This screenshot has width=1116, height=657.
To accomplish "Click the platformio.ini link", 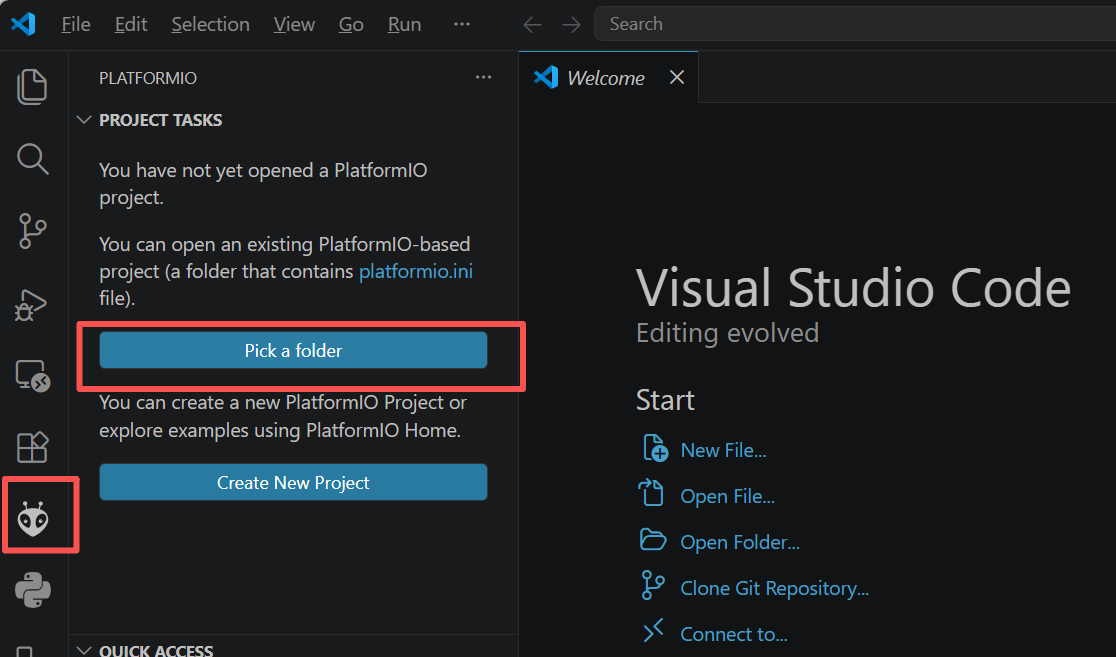I will (x=415, y=271).
